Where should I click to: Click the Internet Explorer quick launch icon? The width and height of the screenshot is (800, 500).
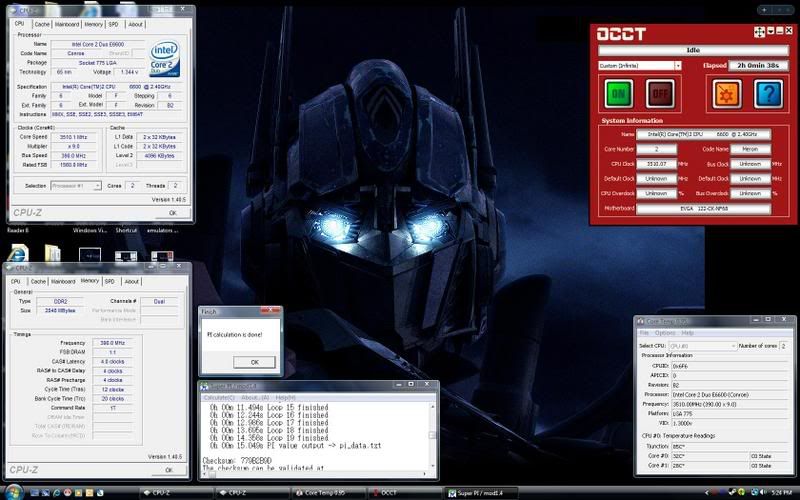pyautogui.click(x=57, y=493)
